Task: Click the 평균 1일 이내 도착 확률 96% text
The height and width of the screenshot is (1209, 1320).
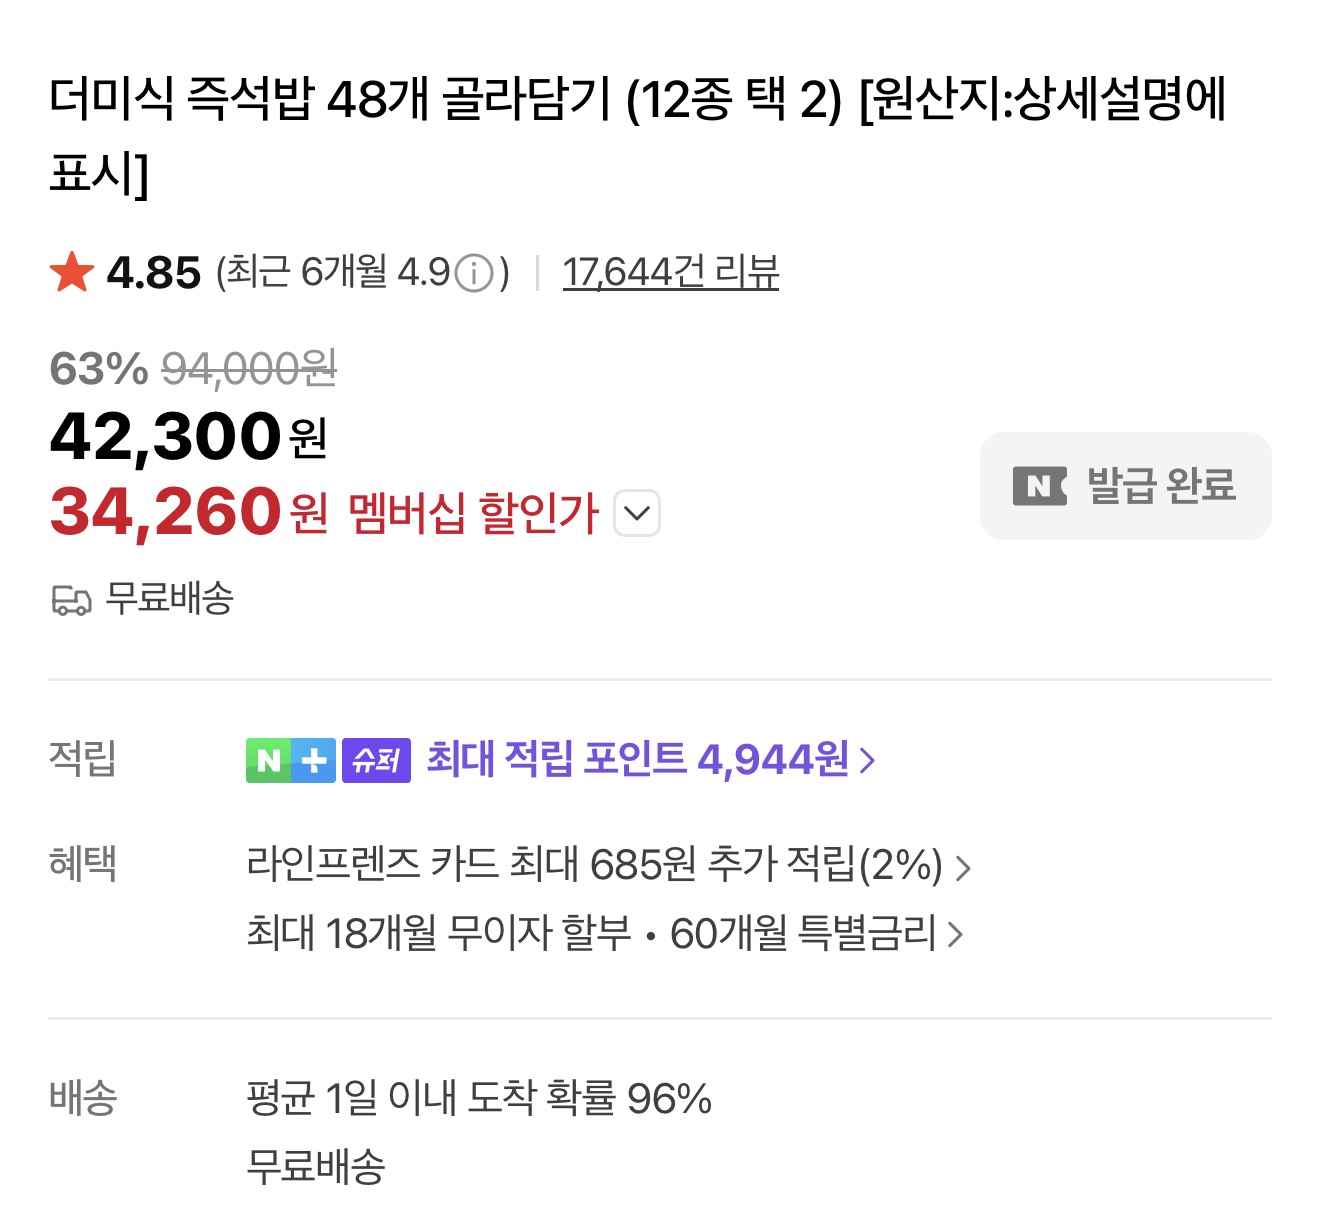Action: point(479,1098)
